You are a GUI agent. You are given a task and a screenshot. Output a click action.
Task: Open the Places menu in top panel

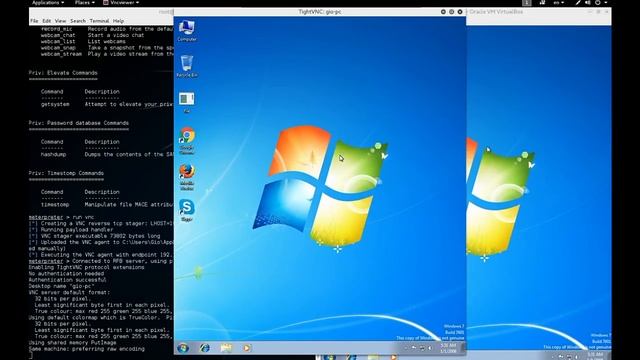click(84, 2)
